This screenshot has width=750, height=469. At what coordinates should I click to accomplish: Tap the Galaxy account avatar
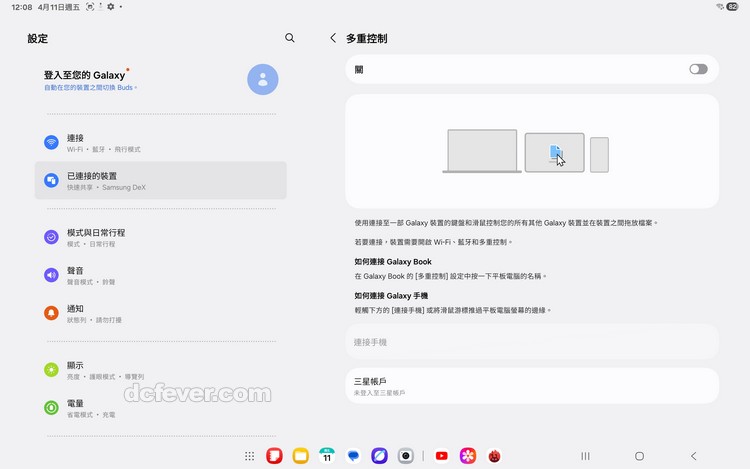(x=263, y=79)
